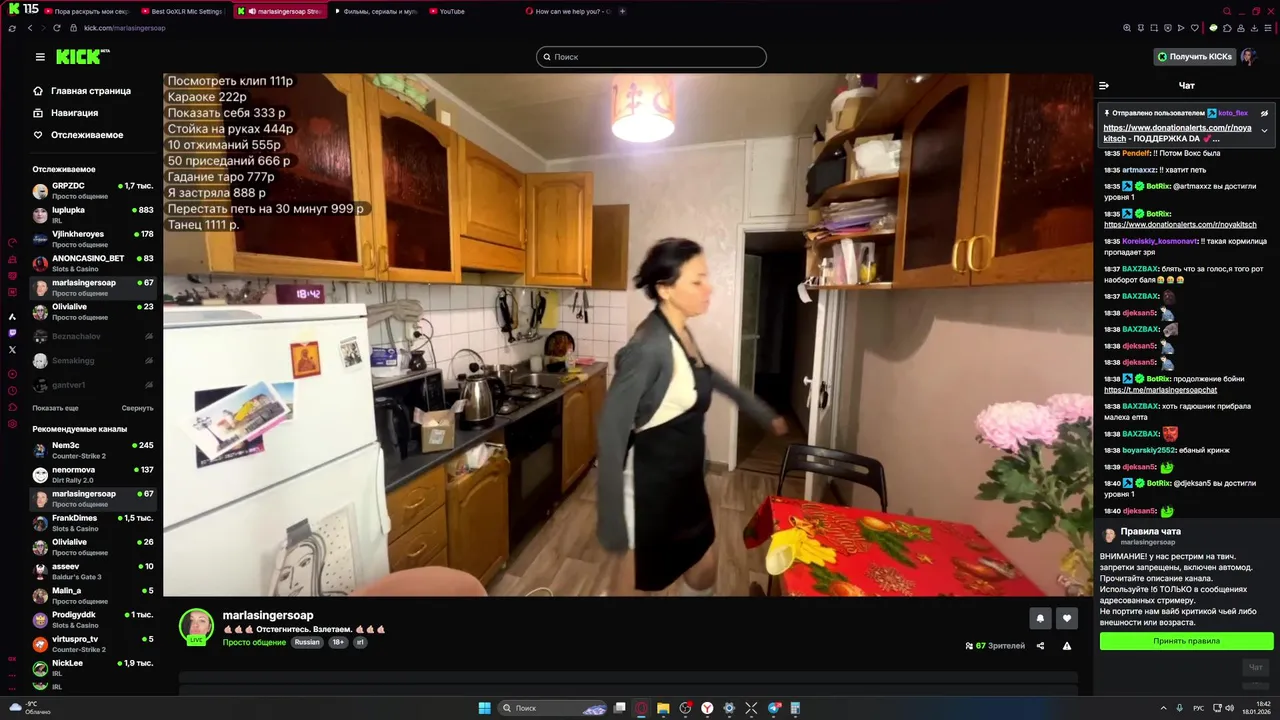Viewport: 1280px width, 720px height.
Task: Open Windows Start menu
Action: 484,708
